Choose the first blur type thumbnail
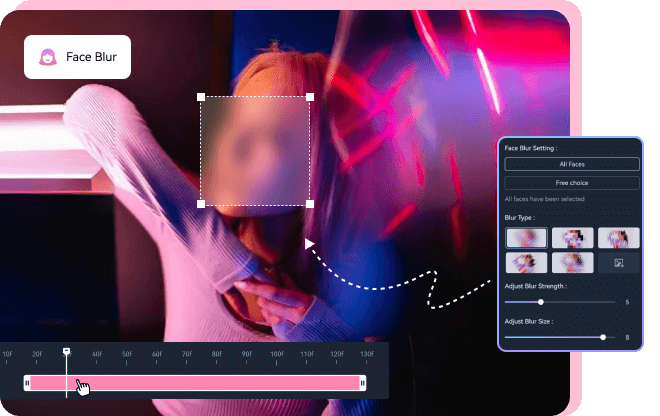 526,238
